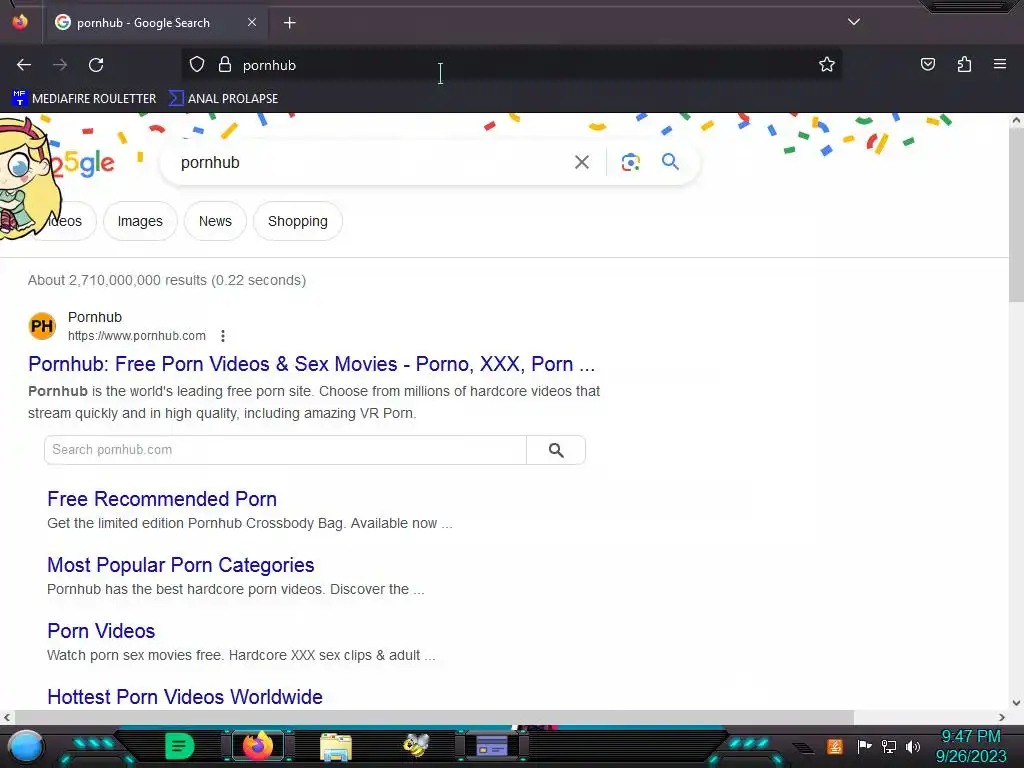
Task: Open Action Center flag in tray
Action: coord(864,746)
